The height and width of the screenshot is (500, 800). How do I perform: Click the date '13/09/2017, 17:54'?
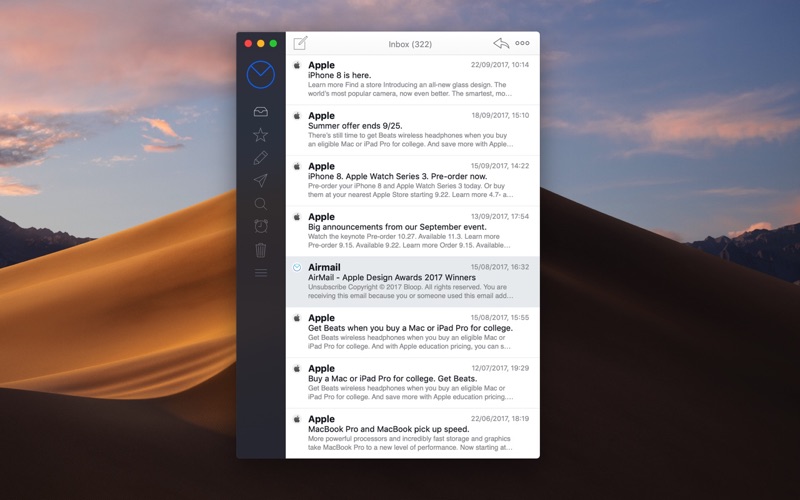[499, 216]
